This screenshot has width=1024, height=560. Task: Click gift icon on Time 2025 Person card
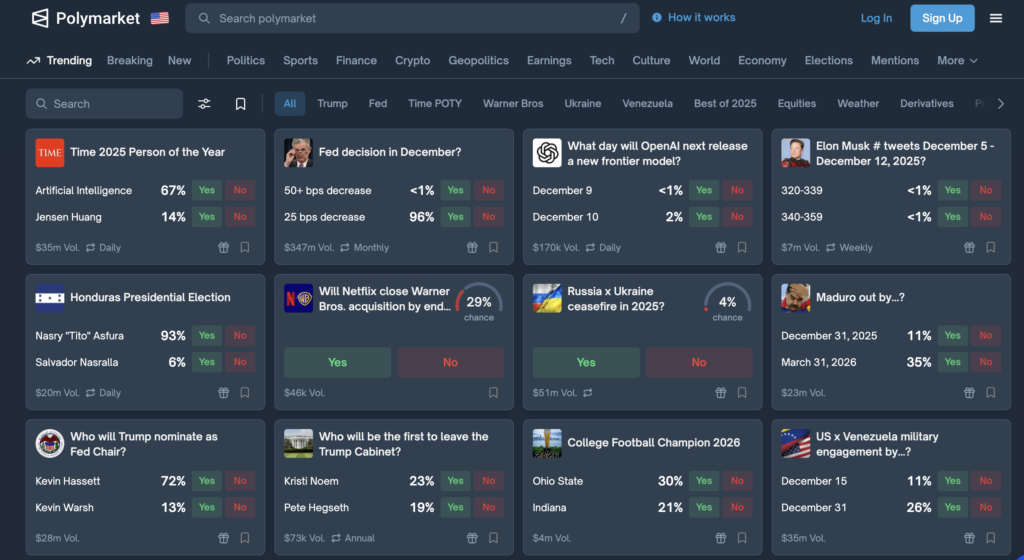(x=223, y=248)
